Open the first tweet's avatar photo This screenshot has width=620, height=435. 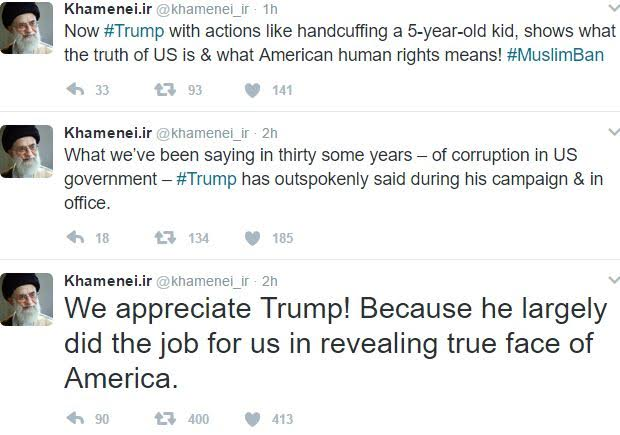(28, 27)
